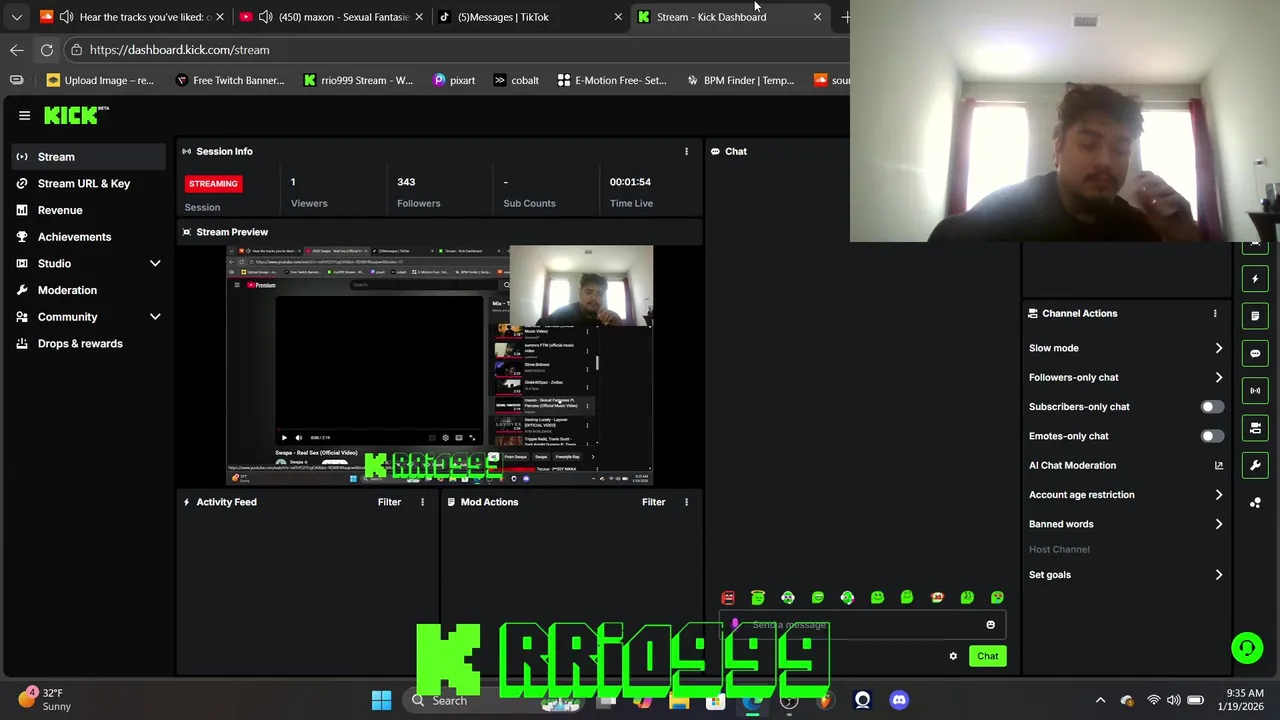Click the Stream Preview thumbnail
Image resolution: width=1280 pixels, height=720 pixels.
(x=440, y=365)
